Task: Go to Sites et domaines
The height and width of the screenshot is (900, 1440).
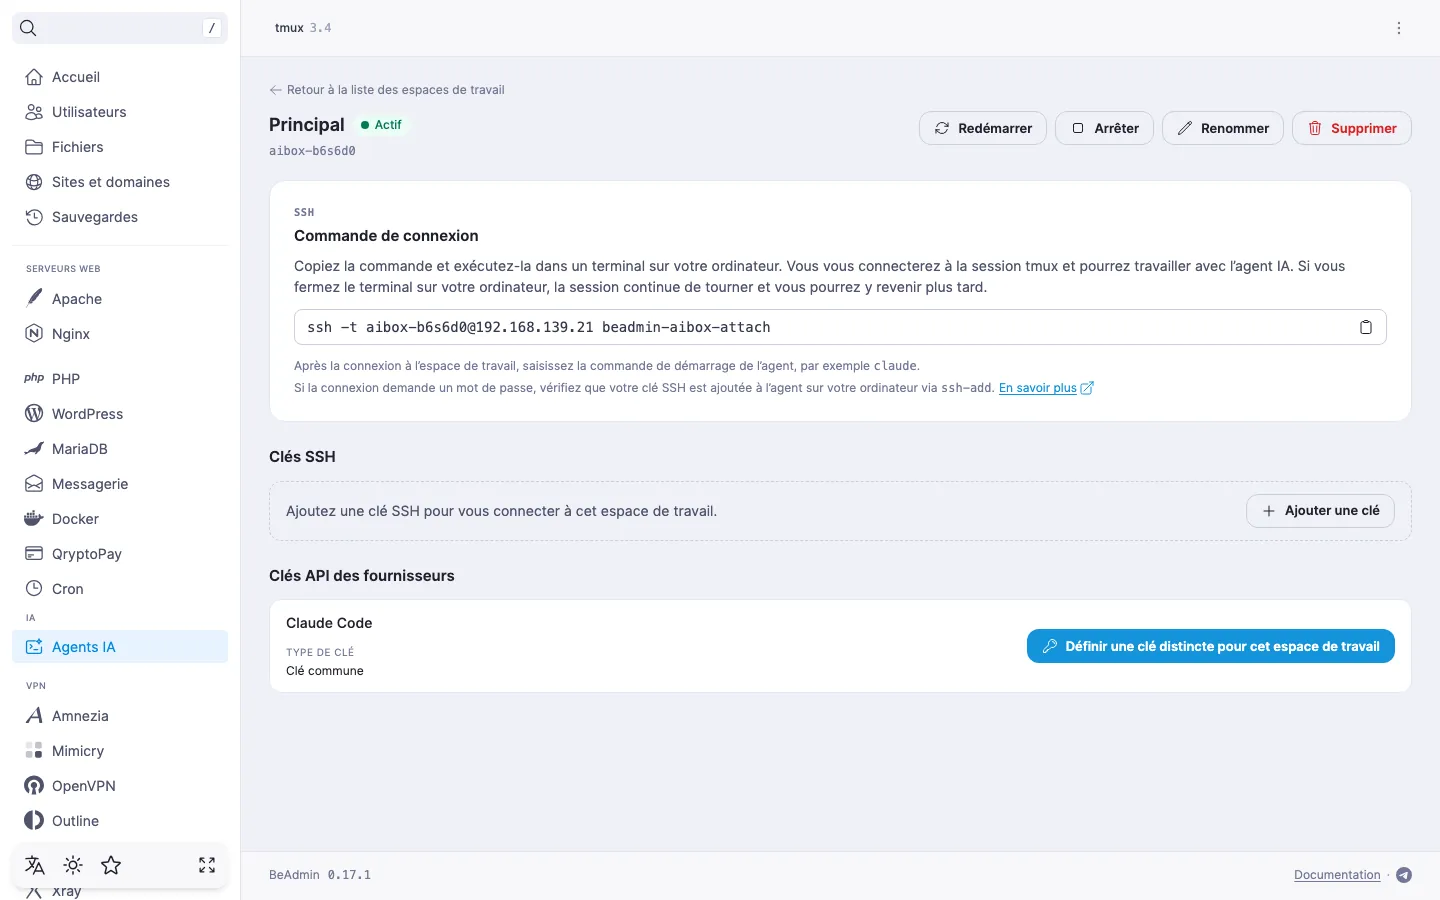Action: point(120,182)
